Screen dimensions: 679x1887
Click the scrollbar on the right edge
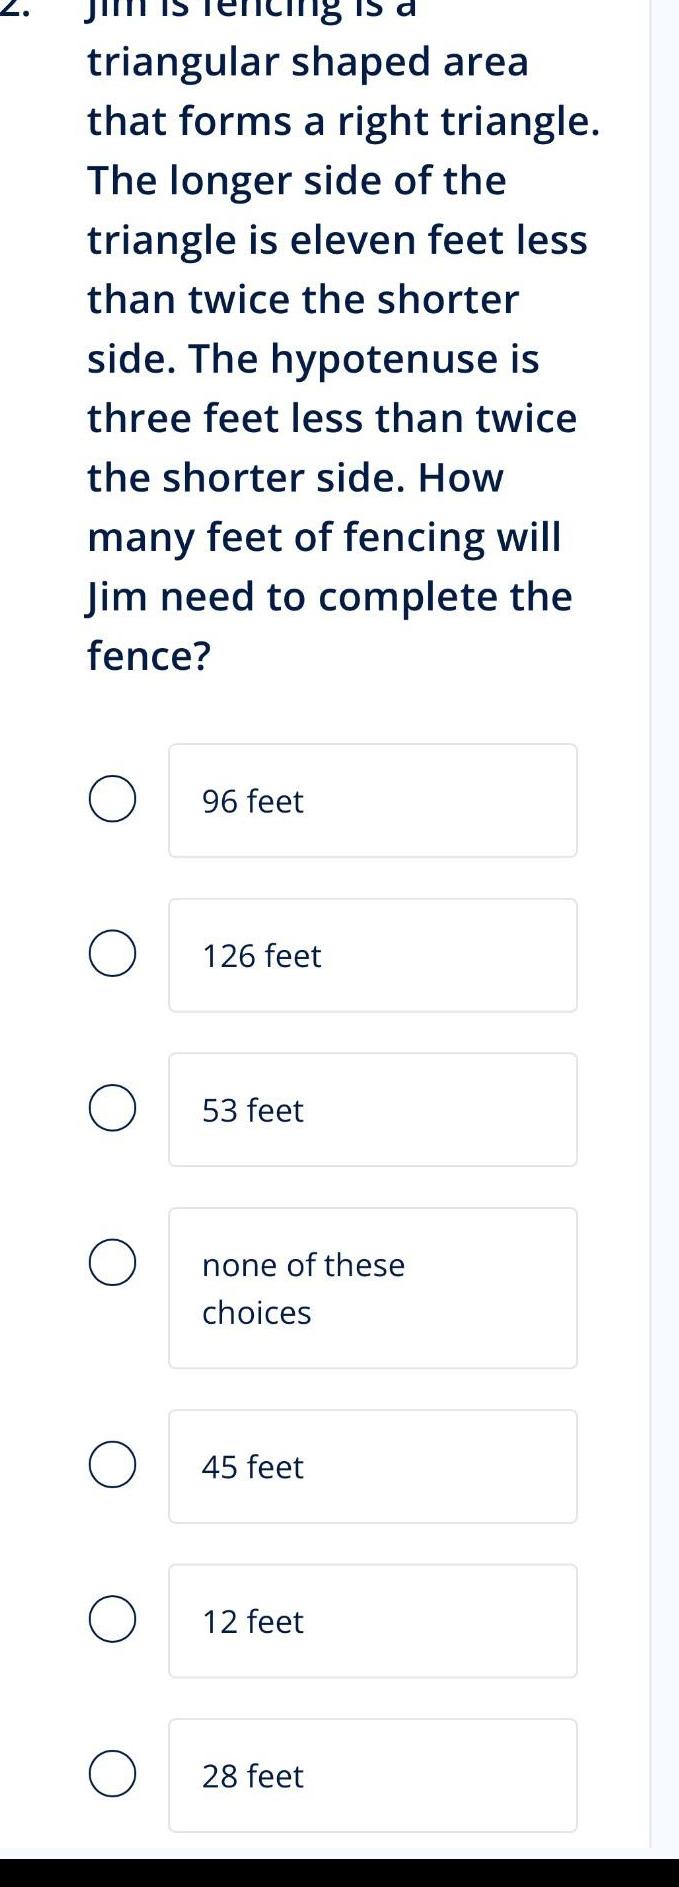[x=667, y=900]
